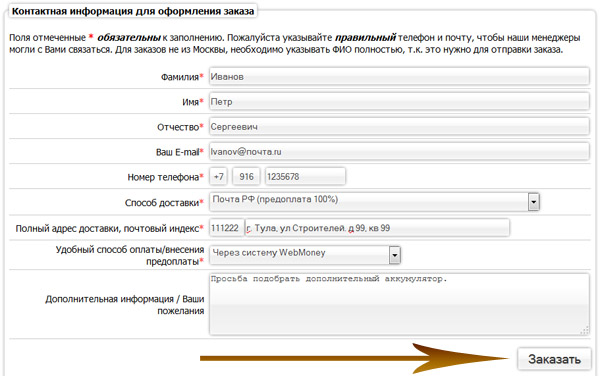Viewport: 600px width, 376px height.
Task: Click the Отчество label
Action: pyautogui.click(x=180, y=127)
